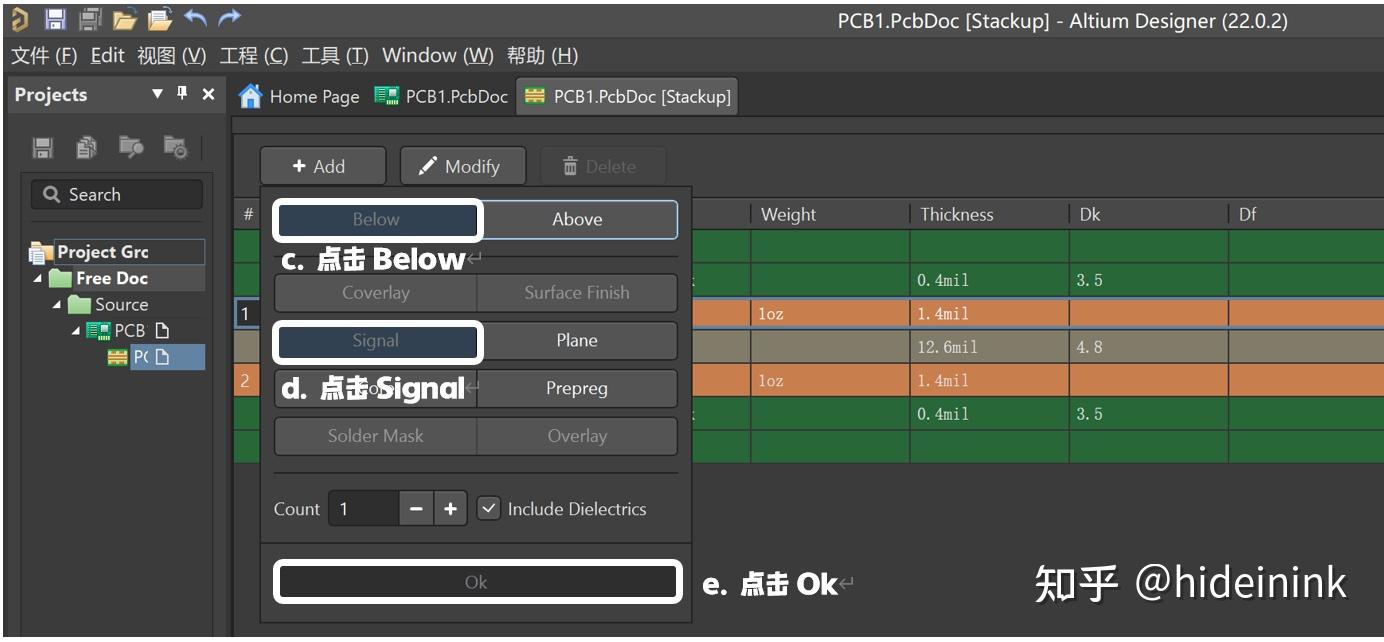1384x642 pixels.
Task: Increase Count using the plus stepper
Action: click(450, 509)
